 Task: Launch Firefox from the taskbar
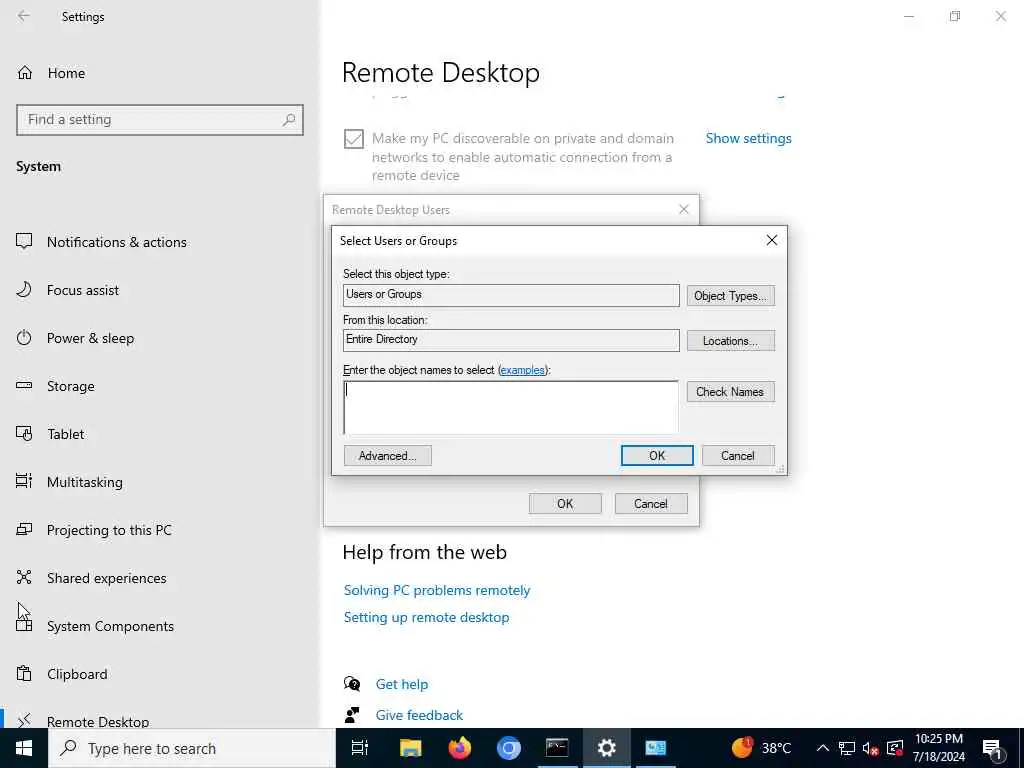point(460,748)
